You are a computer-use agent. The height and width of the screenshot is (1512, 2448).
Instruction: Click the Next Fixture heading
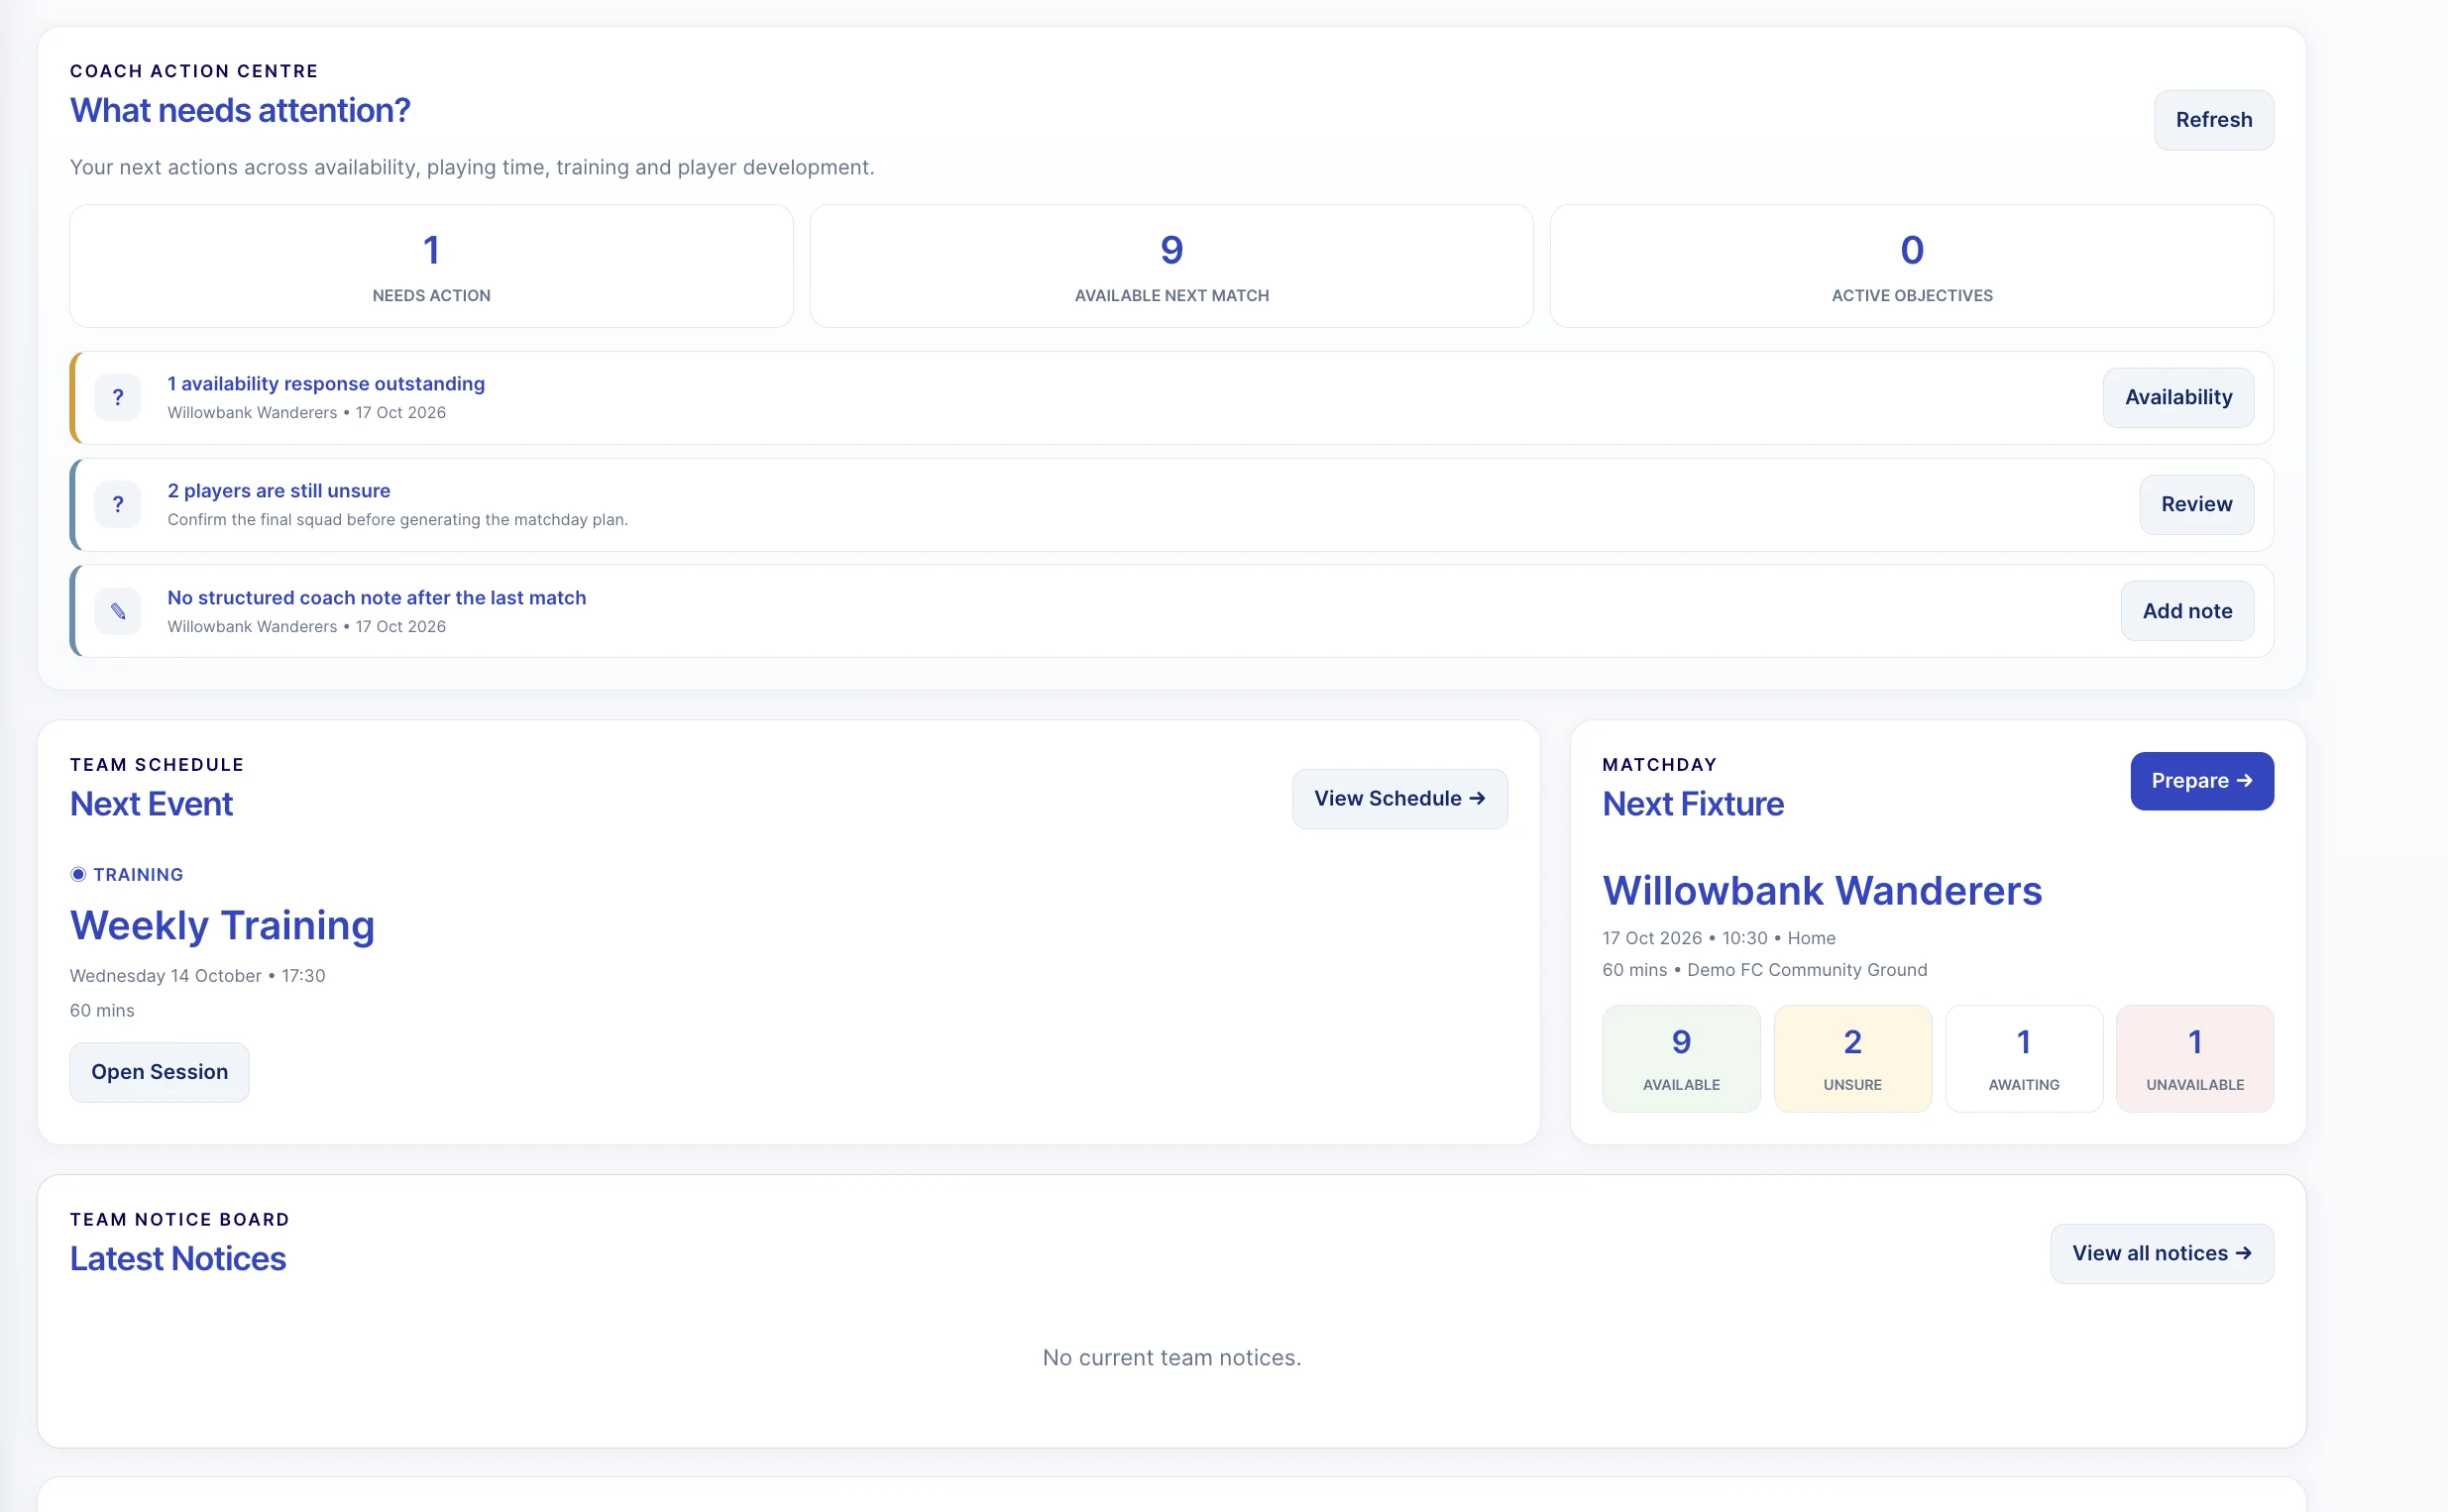1692,805
